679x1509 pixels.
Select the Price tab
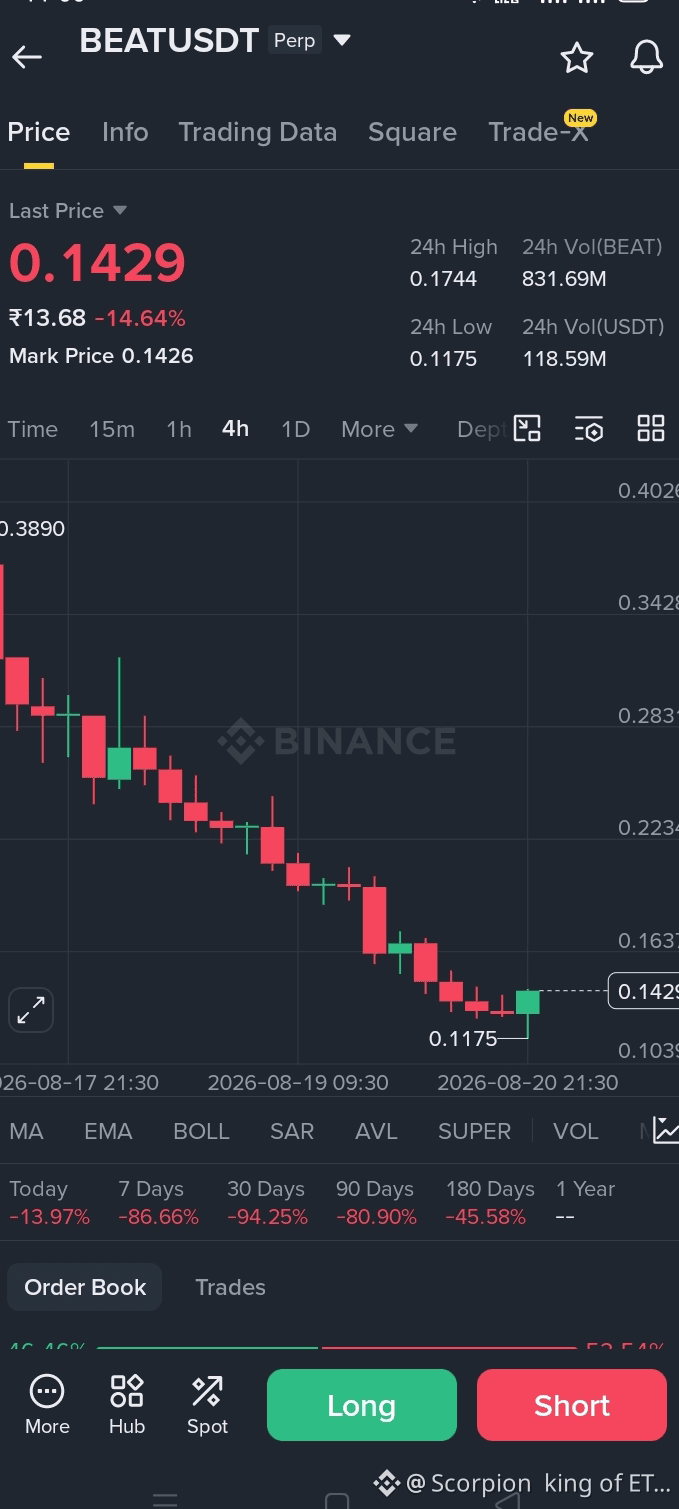[x=39, y=132]
